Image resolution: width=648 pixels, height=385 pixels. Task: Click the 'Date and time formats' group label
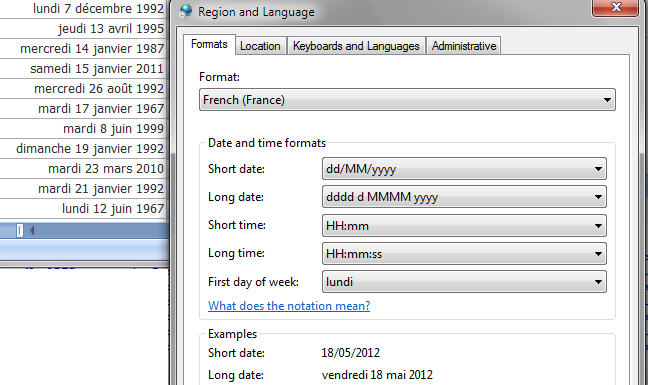267,143
